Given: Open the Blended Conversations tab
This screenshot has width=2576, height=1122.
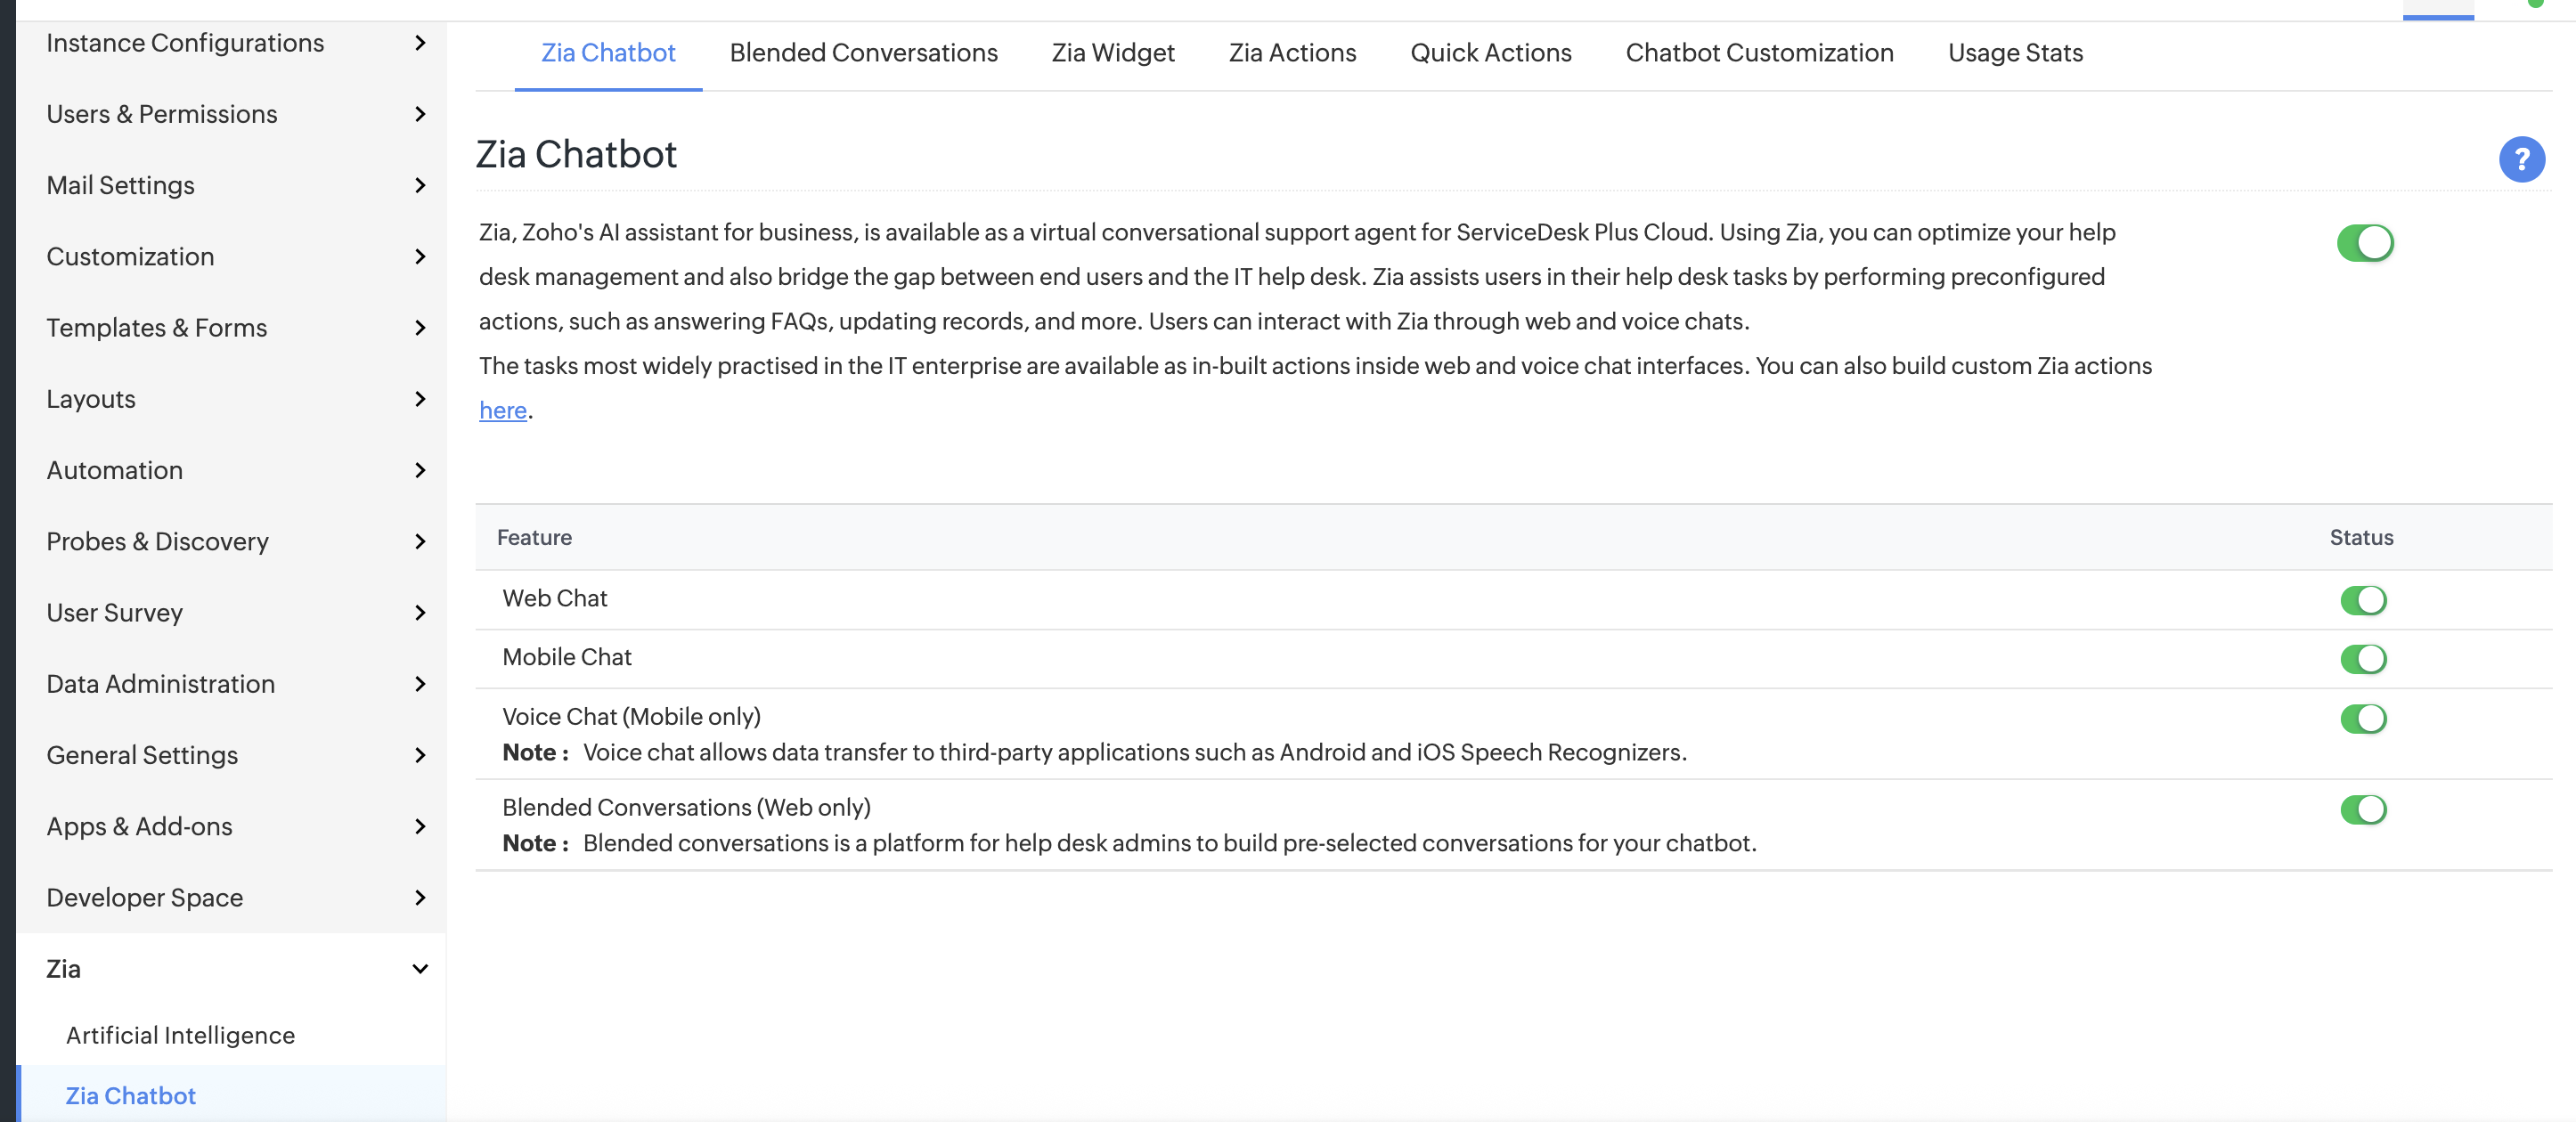Looking at the screenshot, I should (x=863, y=53).
